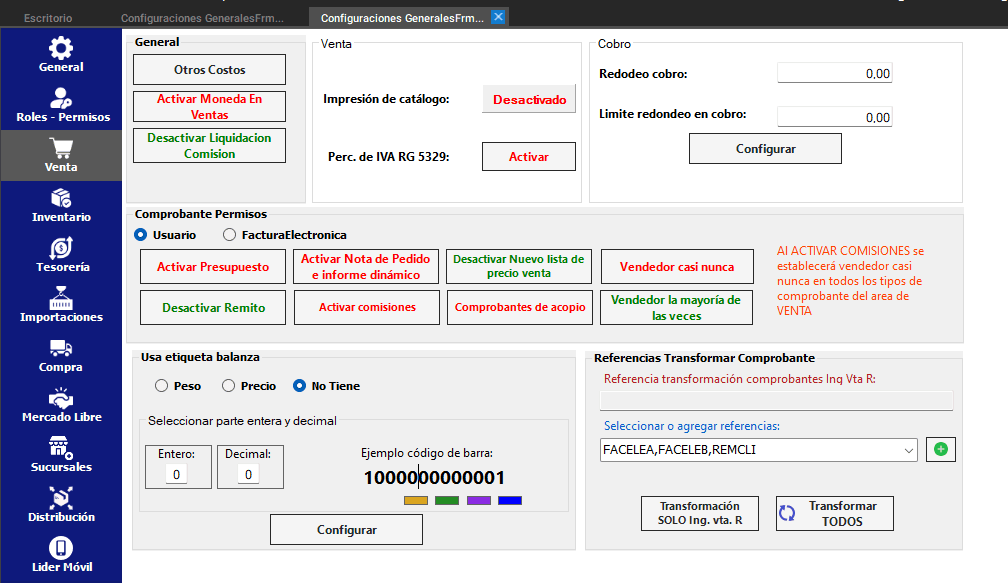Click the Redondeo cobro input field
This screenshot has height=583, width=1008.
coord(834,74)
